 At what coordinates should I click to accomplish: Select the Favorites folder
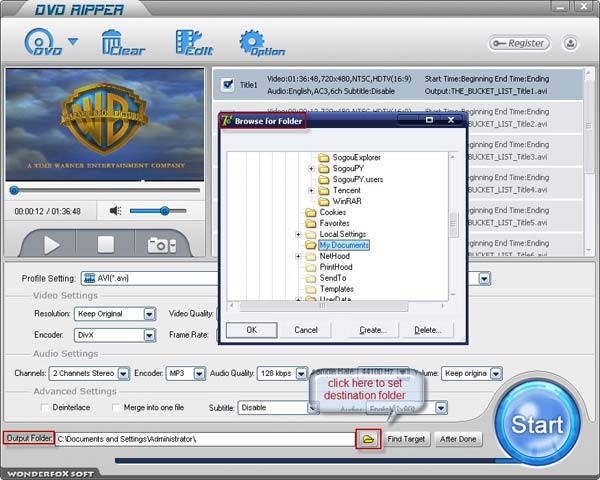[328, 223]
